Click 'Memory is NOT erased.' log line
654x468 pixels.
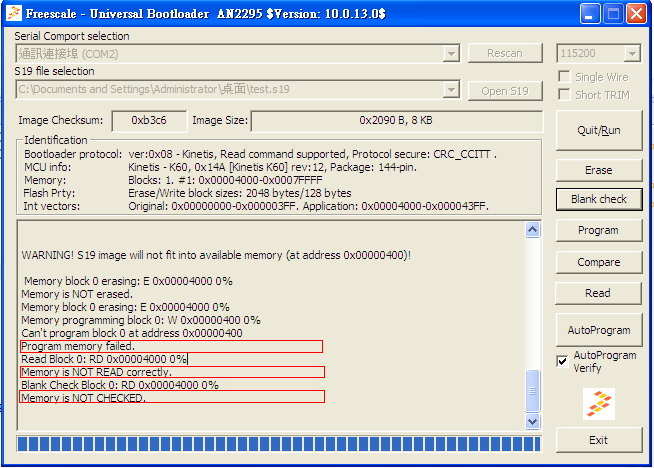coord(77,294)
